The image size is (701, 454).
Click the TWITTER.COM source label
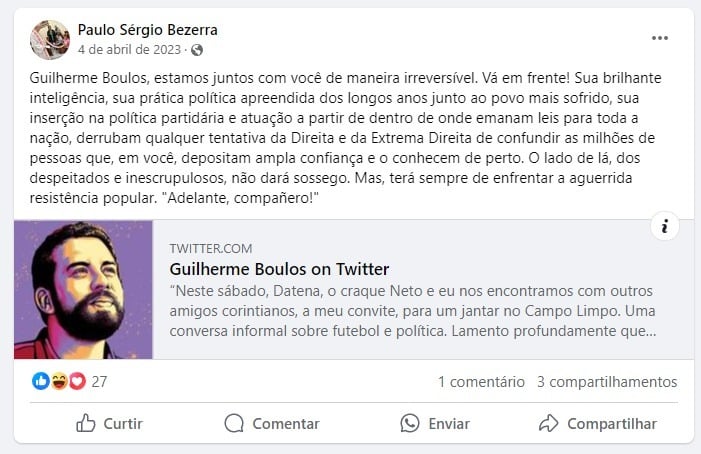click(x=211, y=248)
